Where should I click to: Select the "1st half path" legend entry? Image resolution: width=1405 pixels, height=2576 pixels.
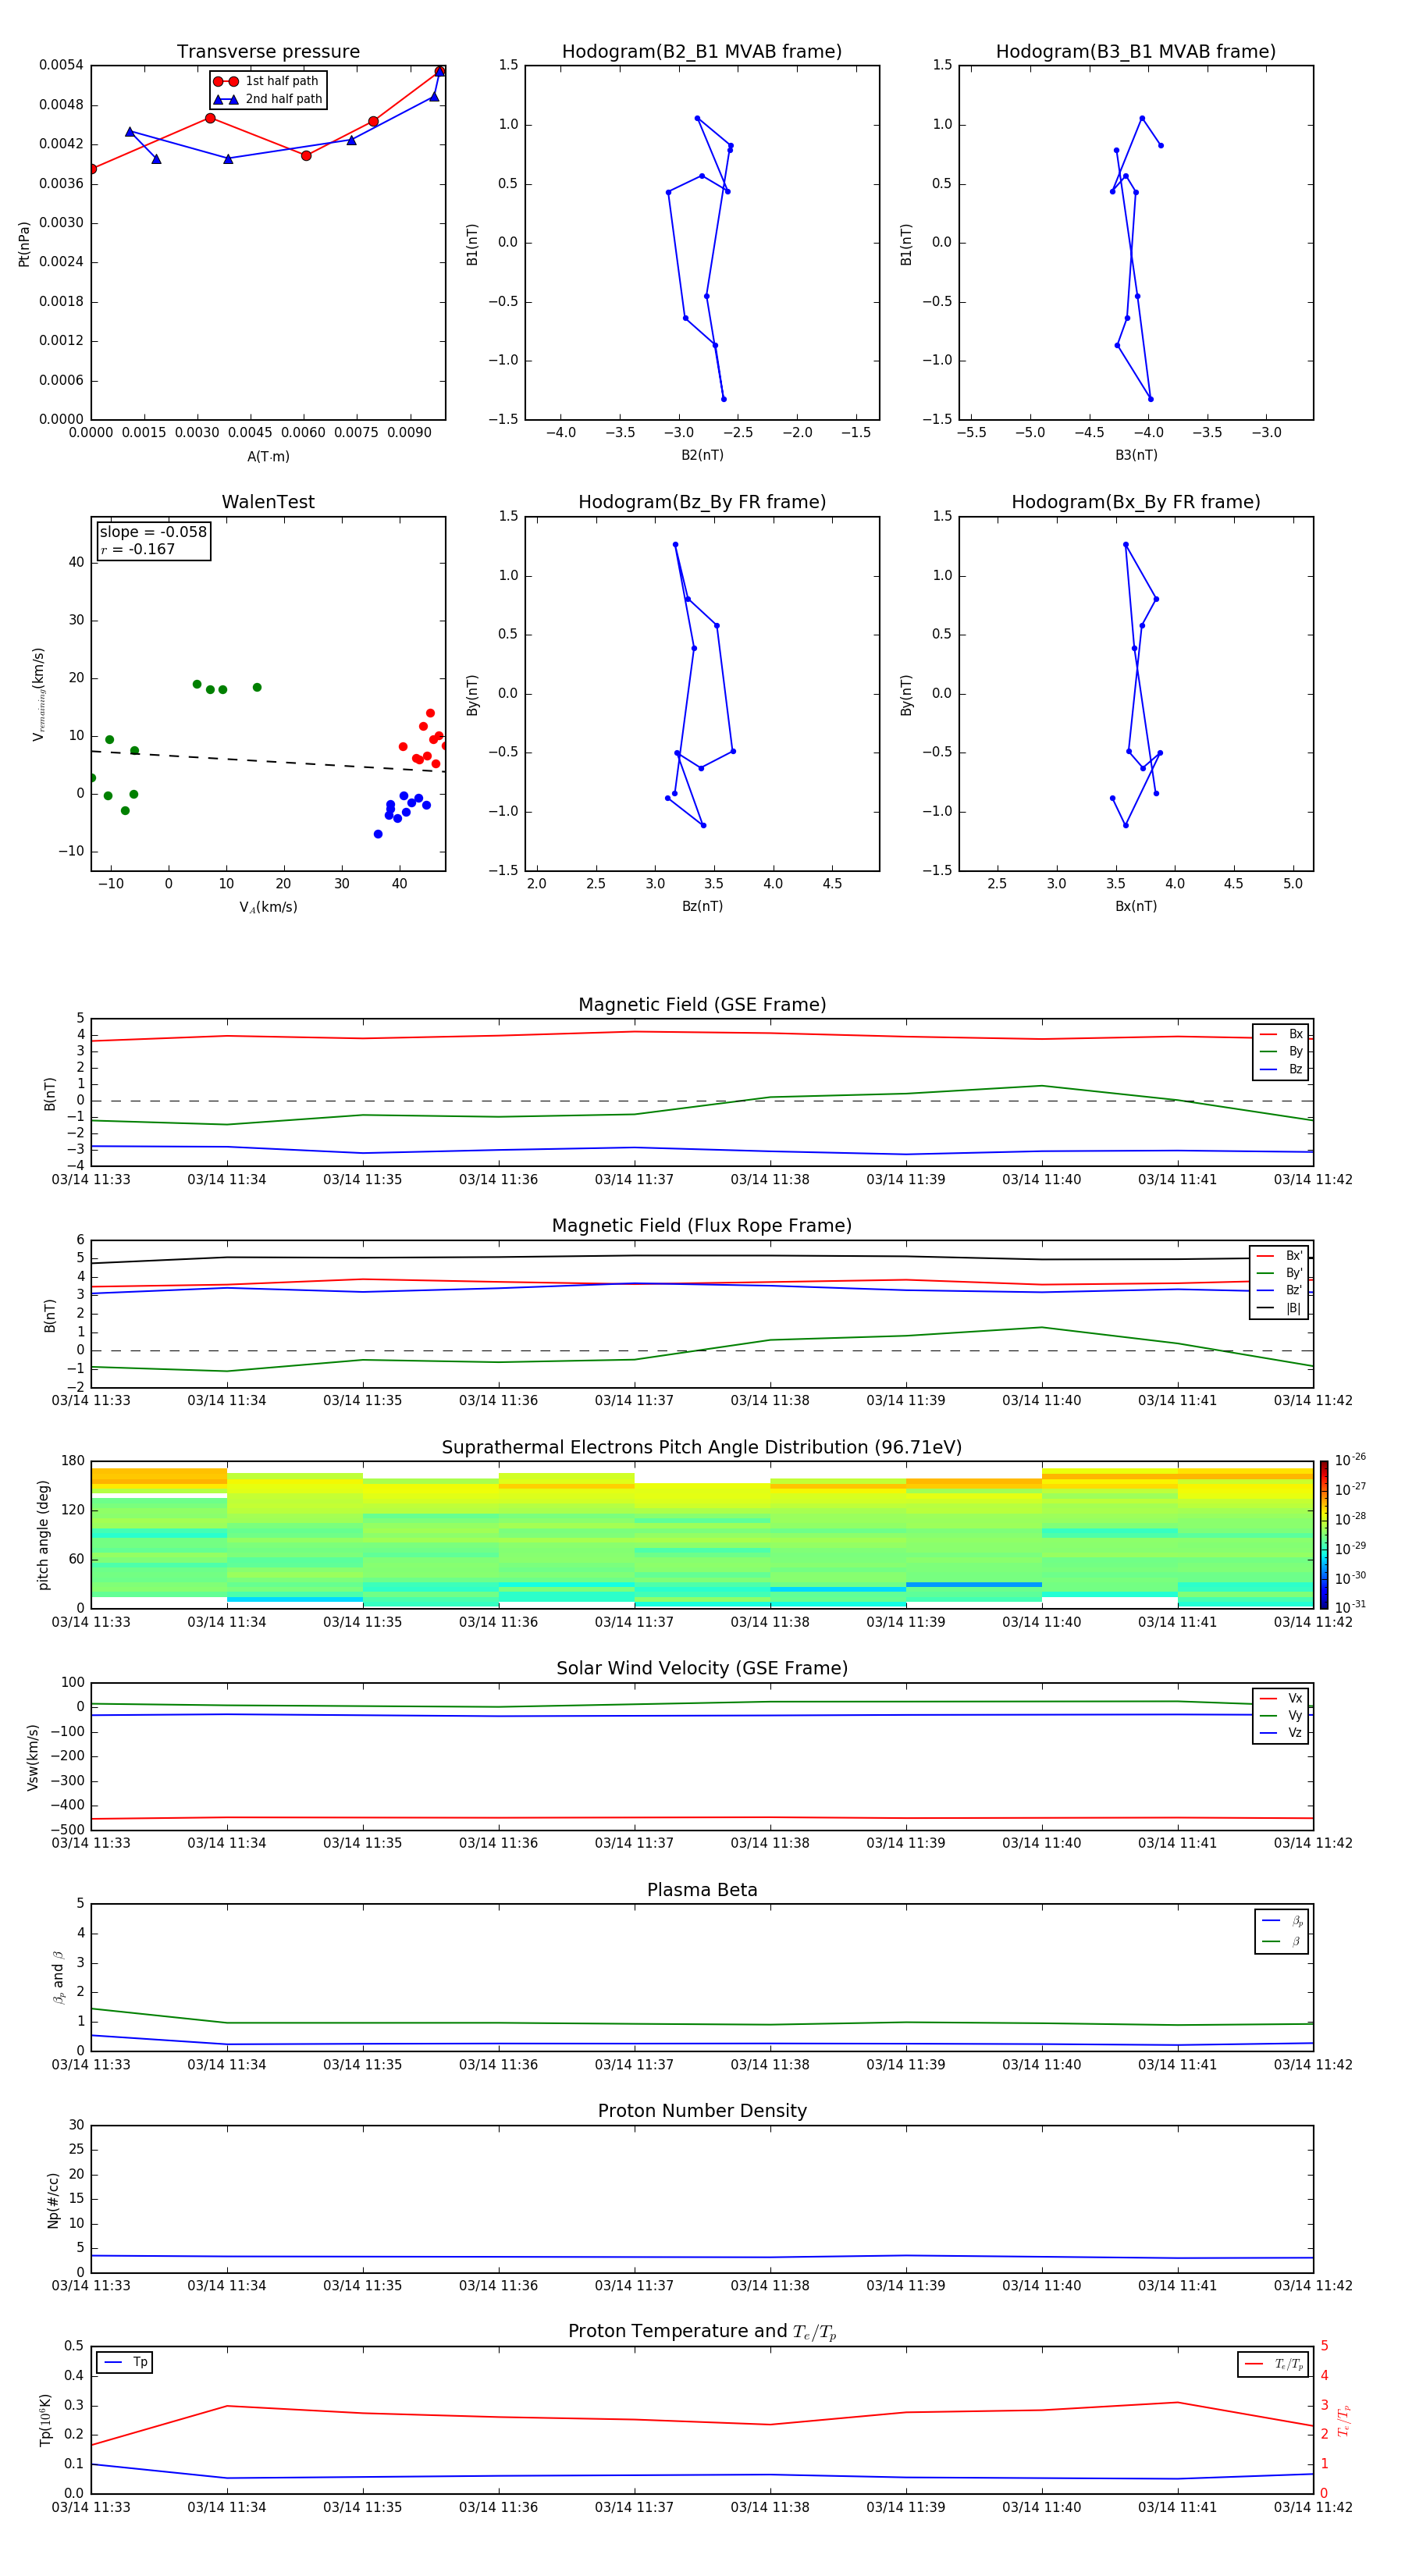click(267, 81)
